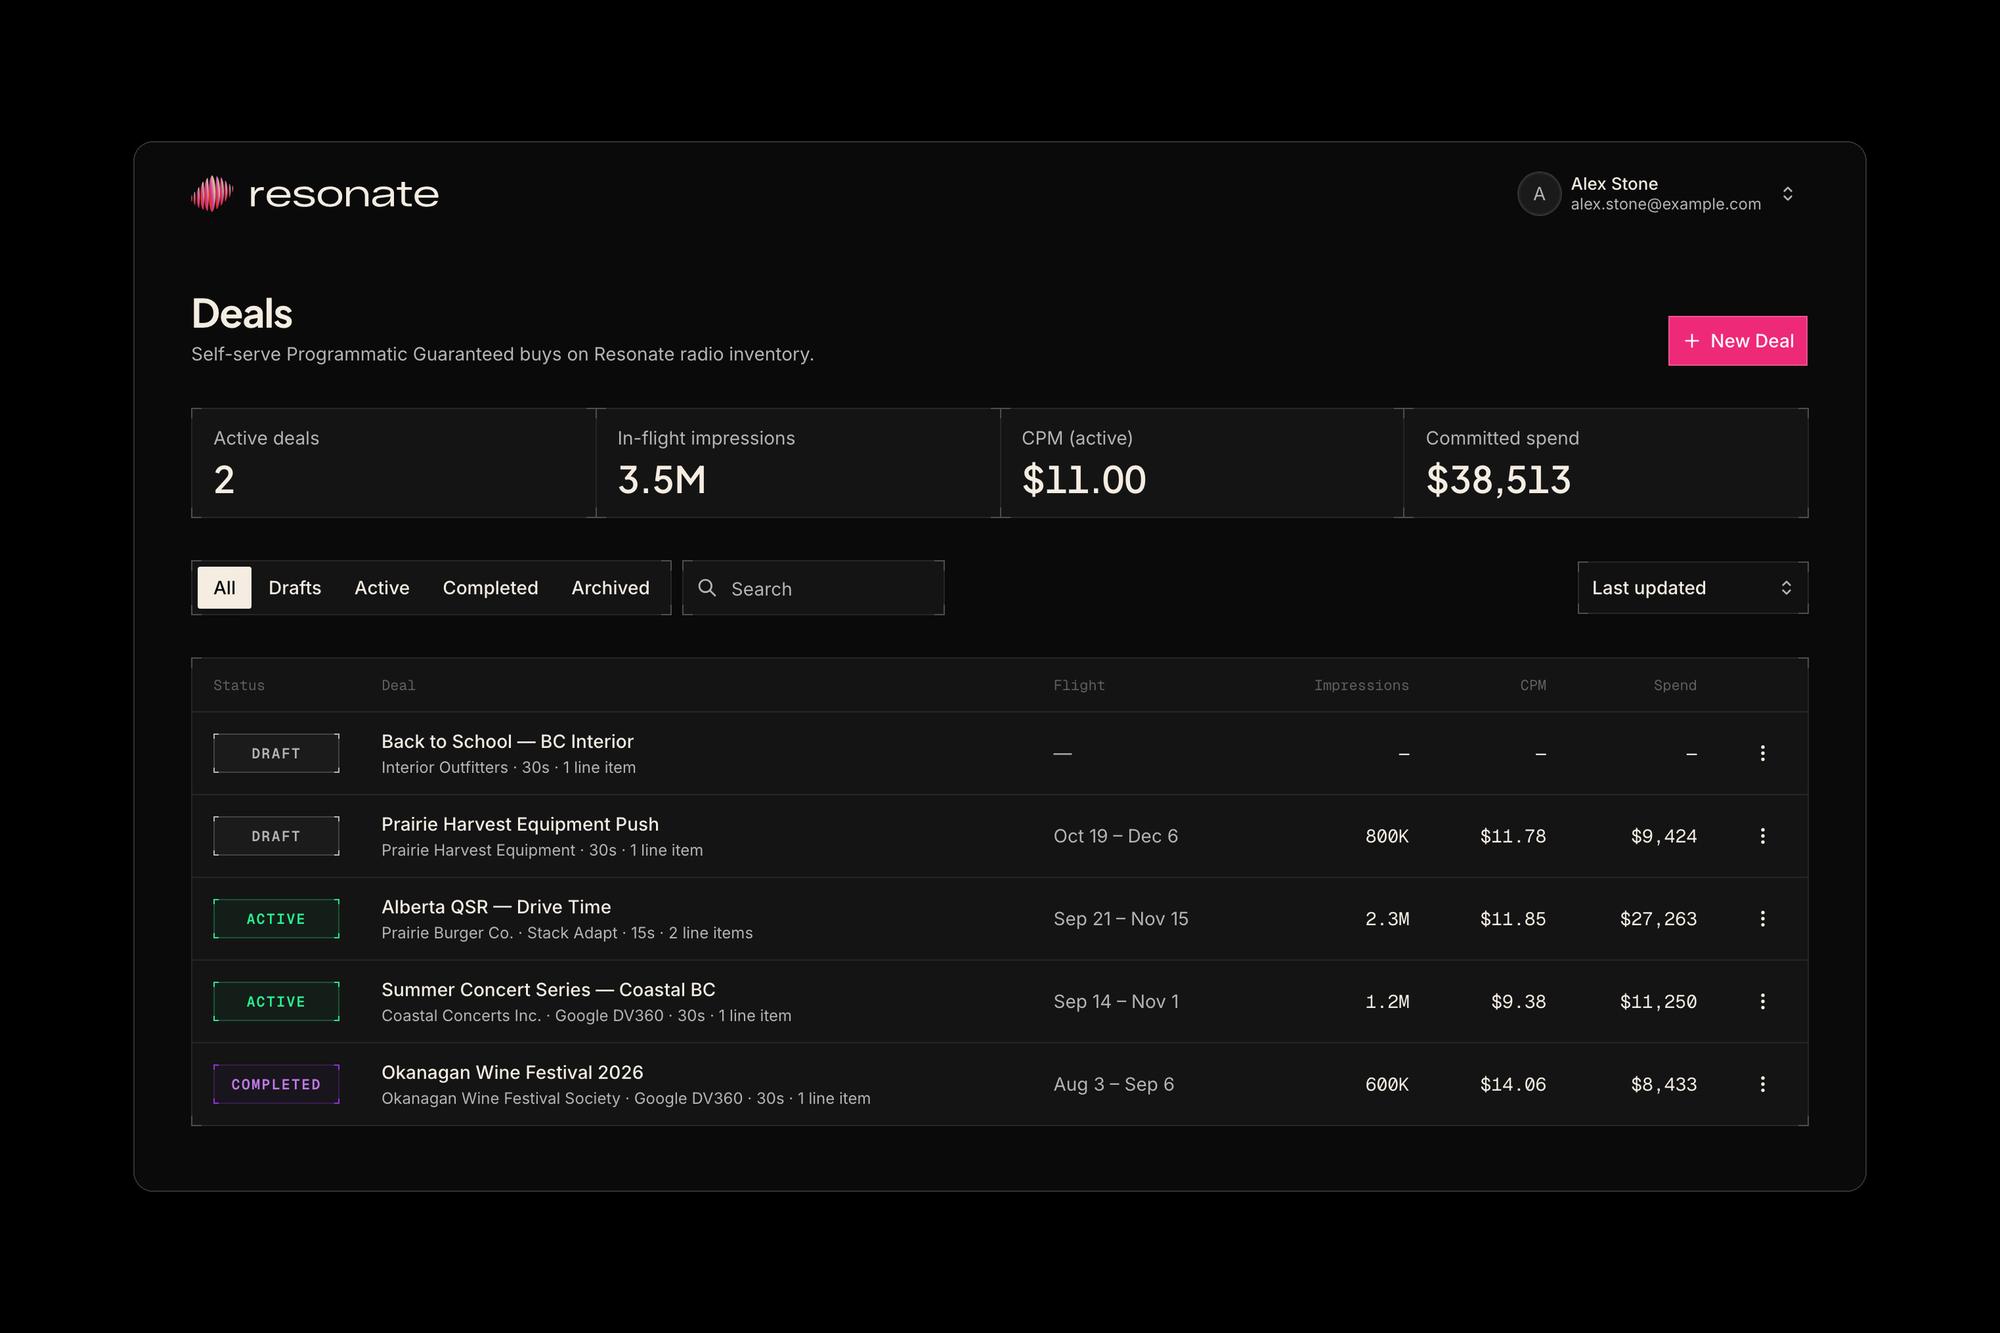The width and height of the screenshot is (2000, 1333).
Task: Click the Sep 21 – Nov 15 flight dates
Action: (x=1121, y=919)
